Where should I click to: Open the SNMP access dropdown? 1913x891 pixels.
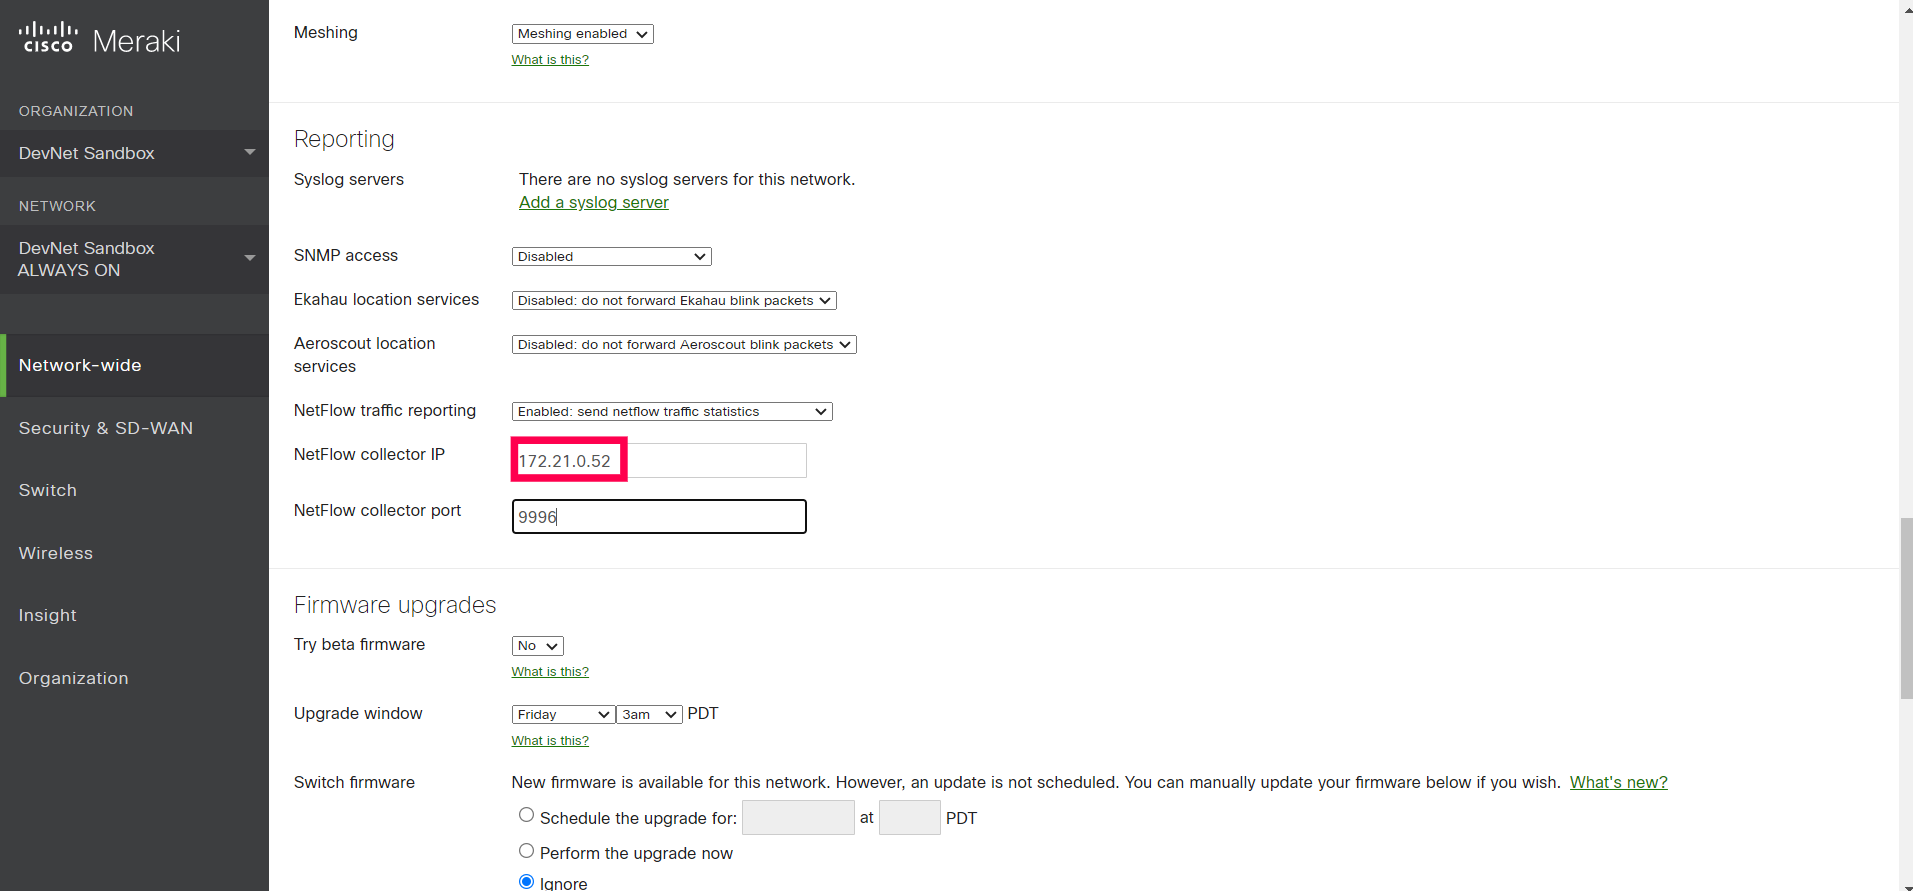click(611, 257)
